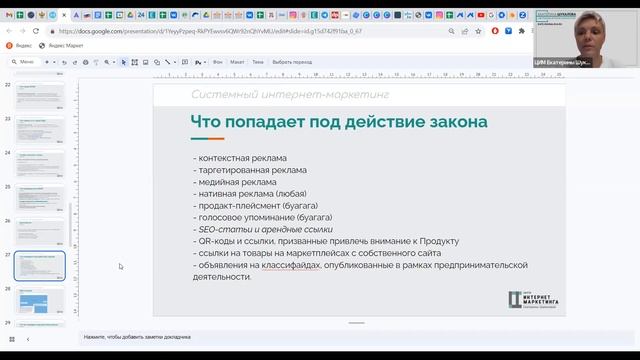Click the speaker webcam video tile
Screen dimensions: 640x360
pos(587,38)
